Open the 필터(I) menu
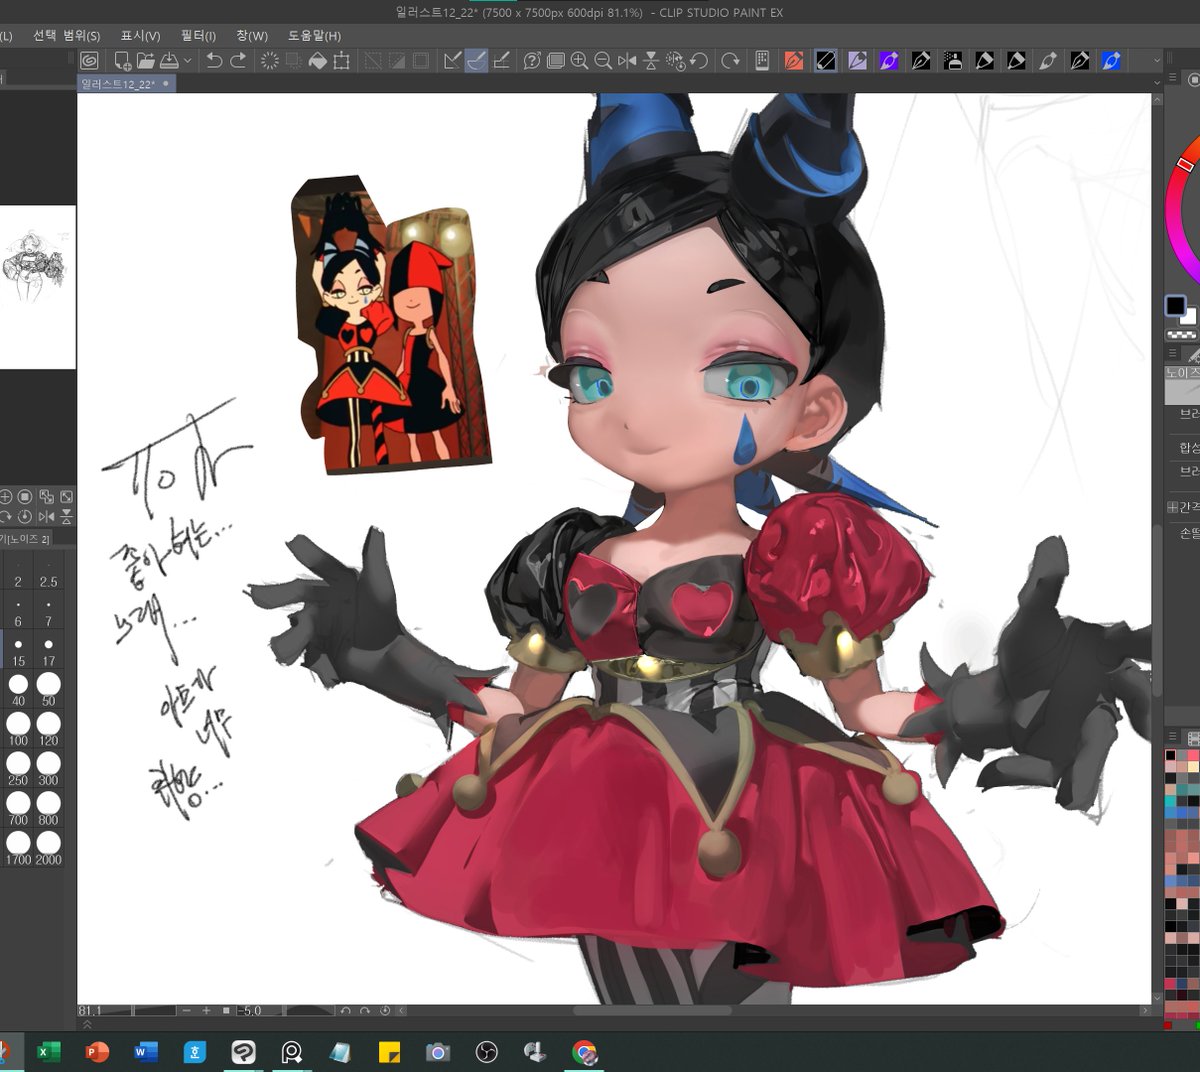The width and height of the screenshot is (1200, 1072). click(198, 36)
